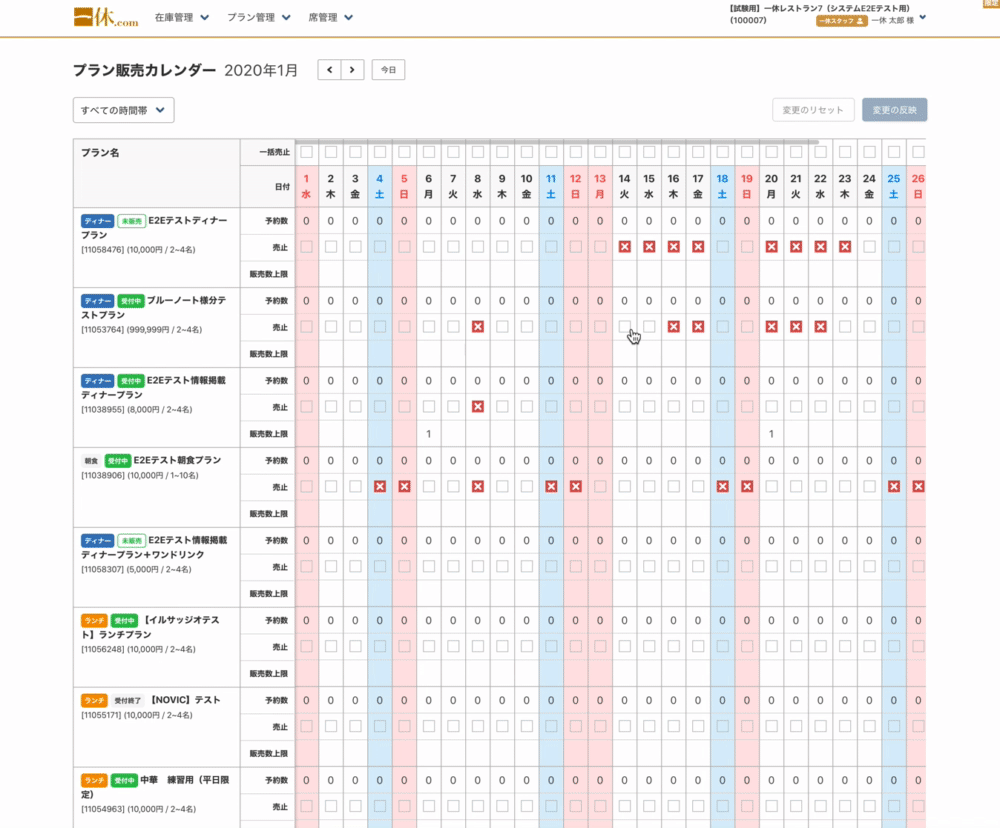Click the ディナー tag on E2Eテストディナープラン
Screen dimensions: 1000x828
98,221
